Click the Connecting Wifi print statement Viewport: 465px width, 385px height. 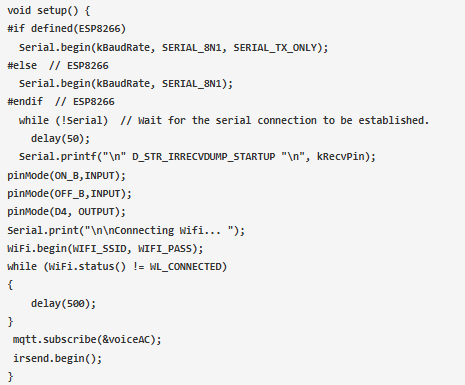126,231
